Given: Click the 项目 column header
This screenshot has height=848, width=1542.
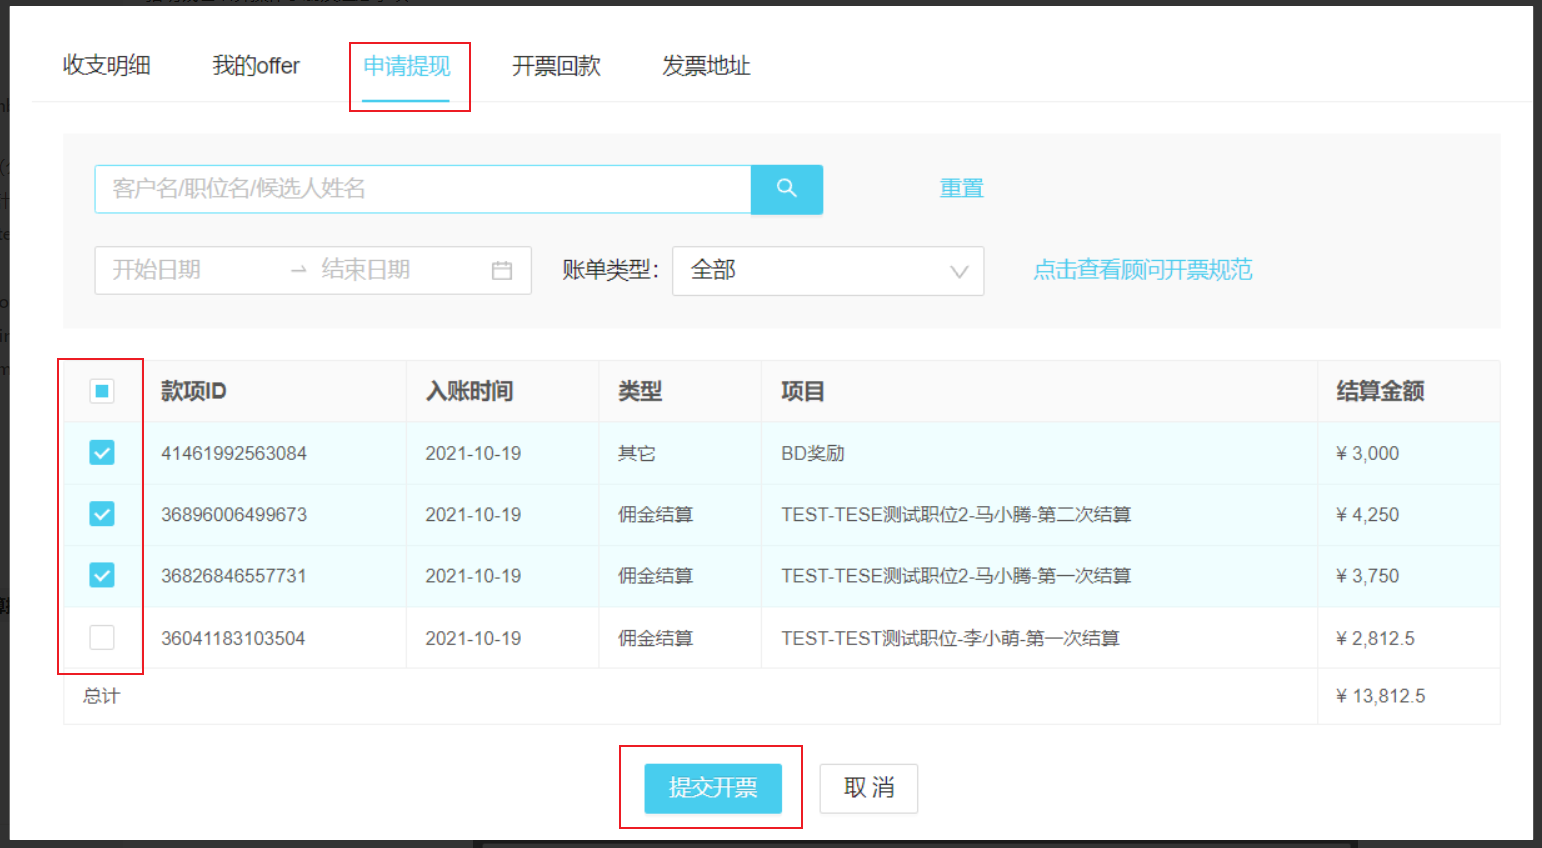Looking at the screenshot, I should 803,391.
